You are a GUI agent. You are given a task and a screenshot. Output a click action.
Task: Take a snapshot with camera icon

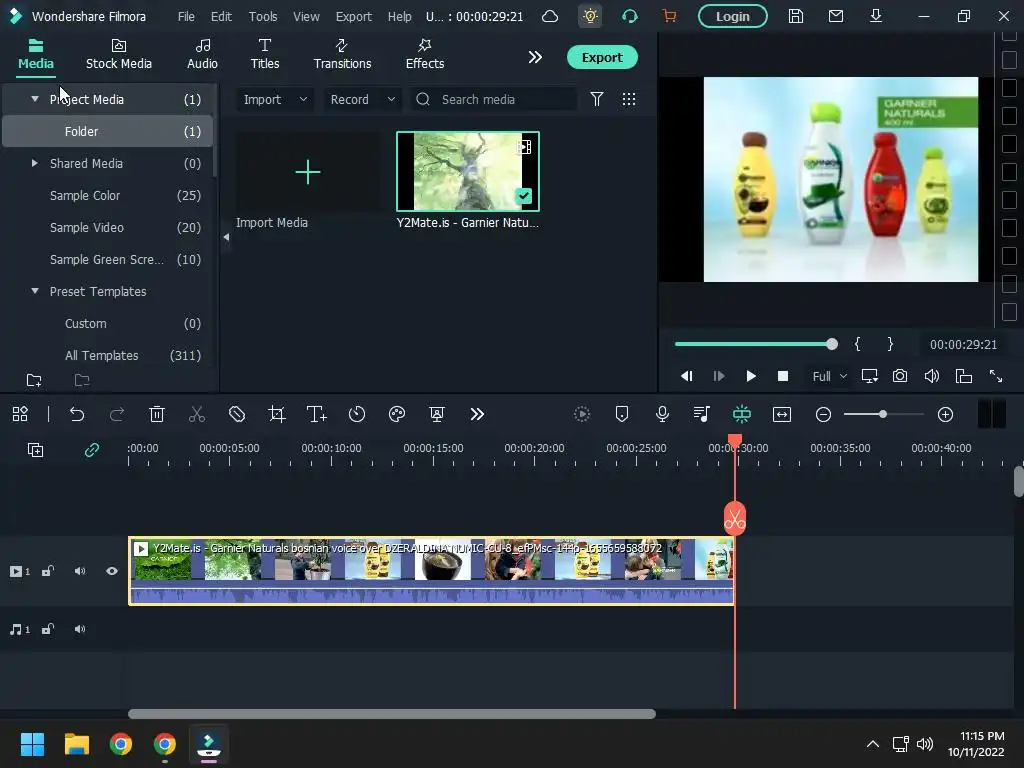(x=900, y=376)
